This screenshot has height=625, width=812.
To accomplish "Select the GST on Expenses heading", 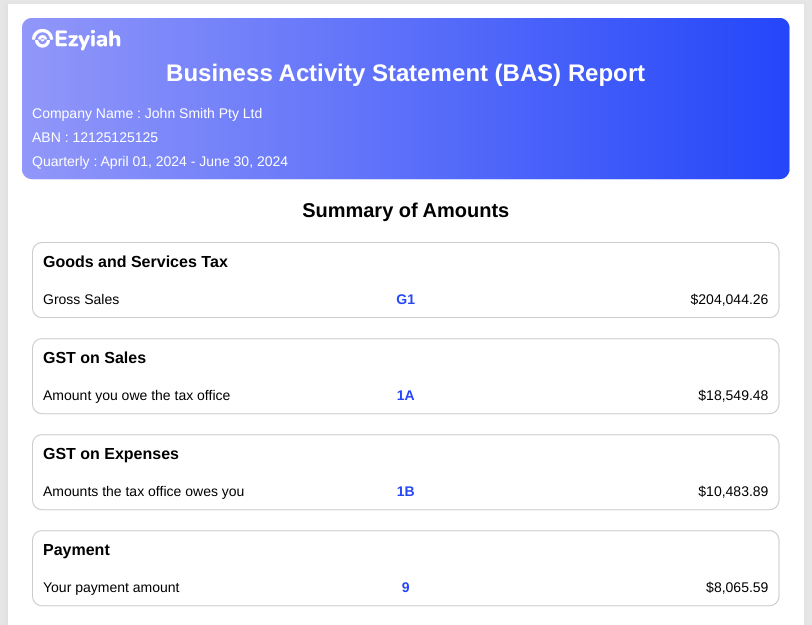I will point(111,454).
